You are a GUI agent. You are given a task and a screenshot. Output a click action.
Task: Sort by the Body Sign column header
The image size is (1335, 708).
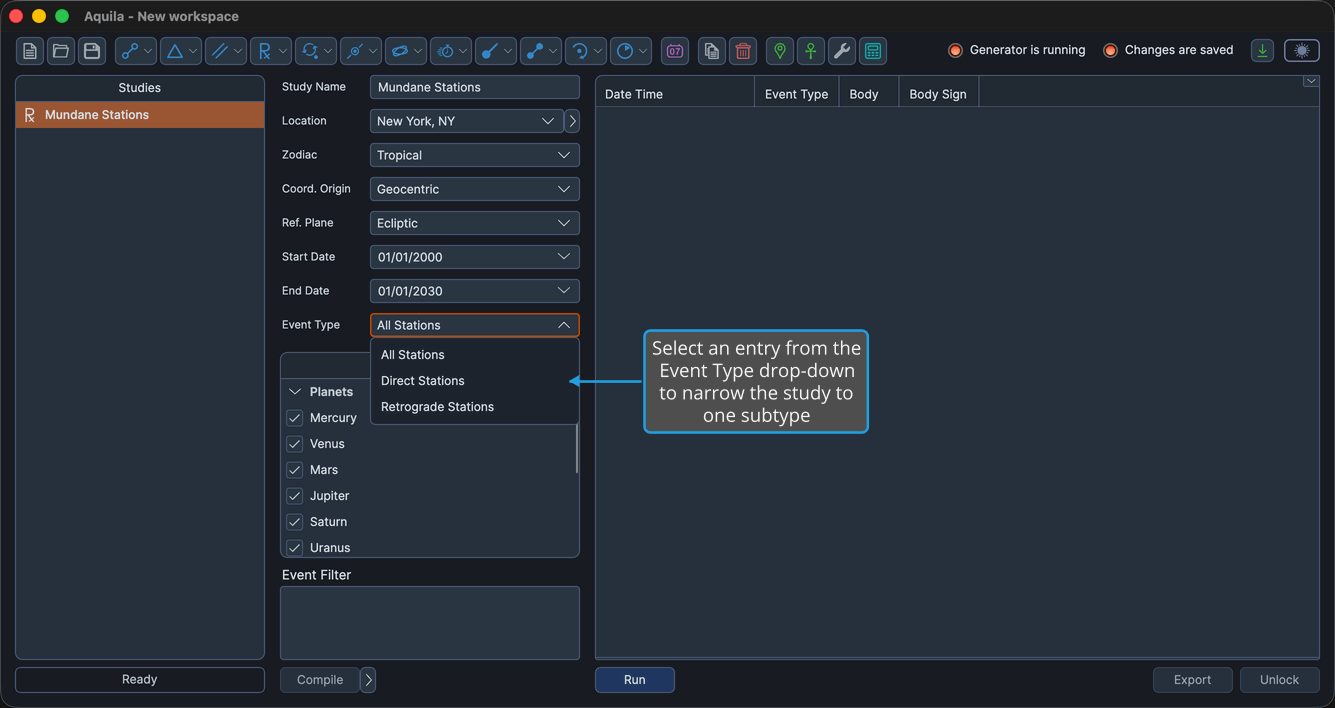click(938, 94)
